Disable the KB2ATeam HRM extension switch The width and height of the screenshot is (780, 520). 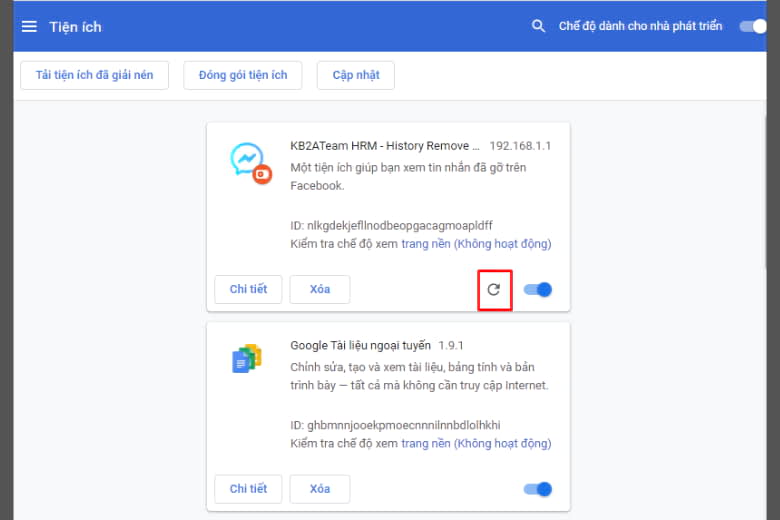click(x=538, y=290)
